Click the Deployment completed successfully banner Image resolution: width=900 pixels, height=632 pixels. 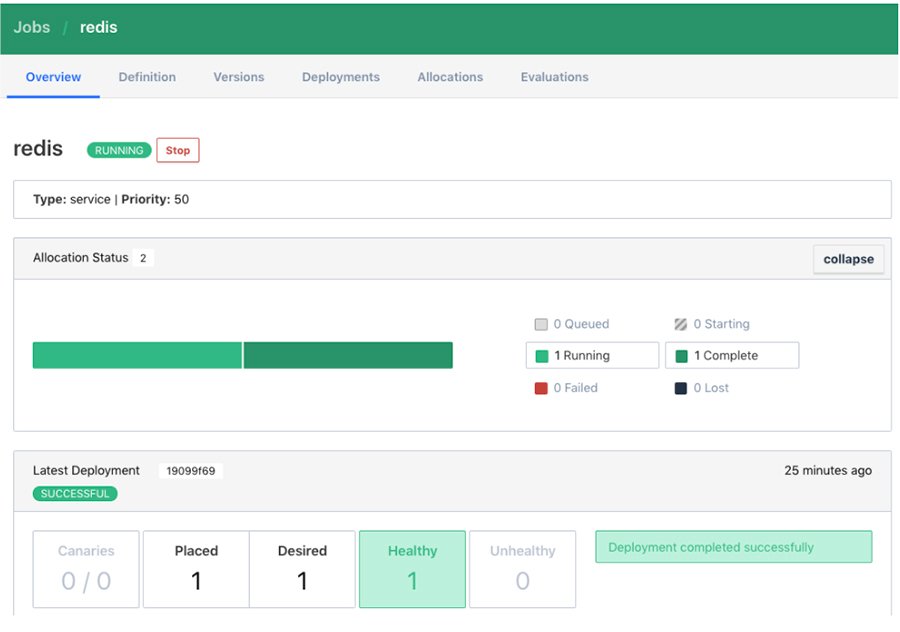pyautogui.click(x=733, y=547)
